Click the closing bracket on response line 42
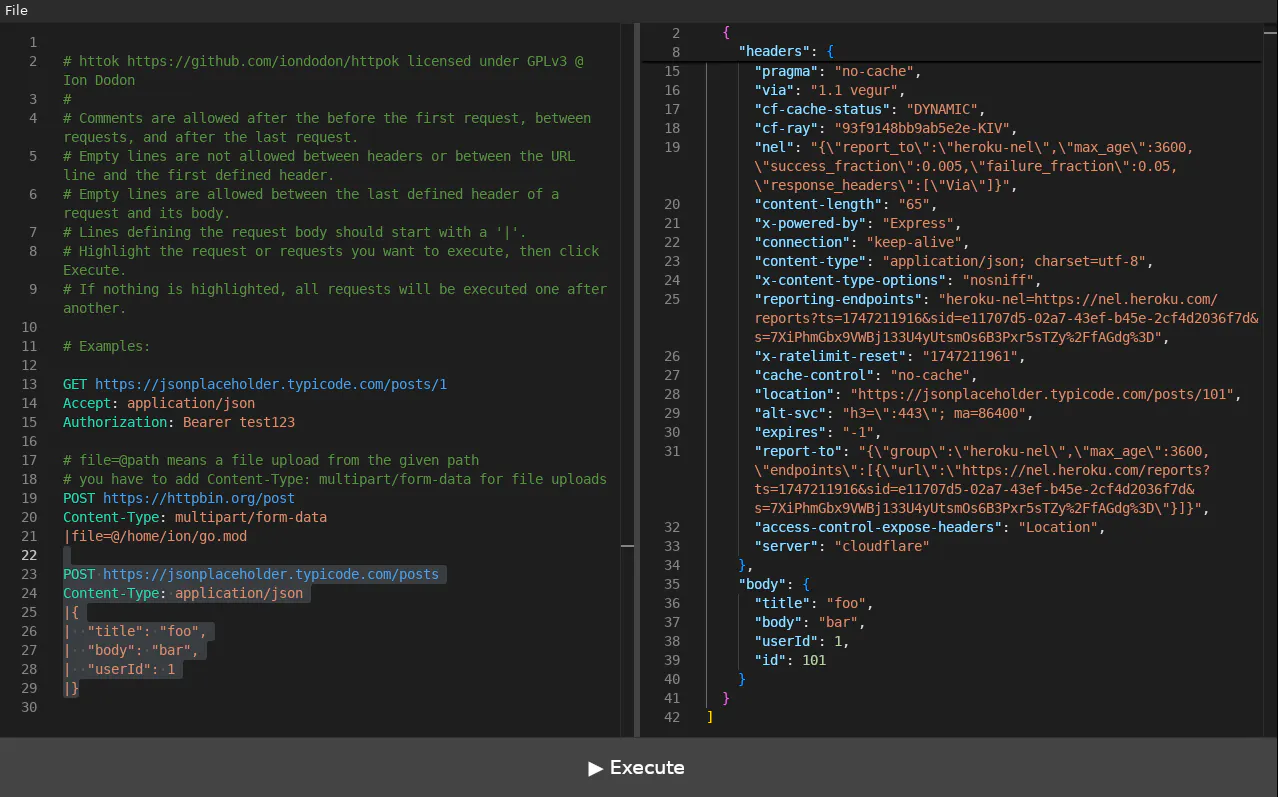1278x797 pixels. tap(710, 717)
